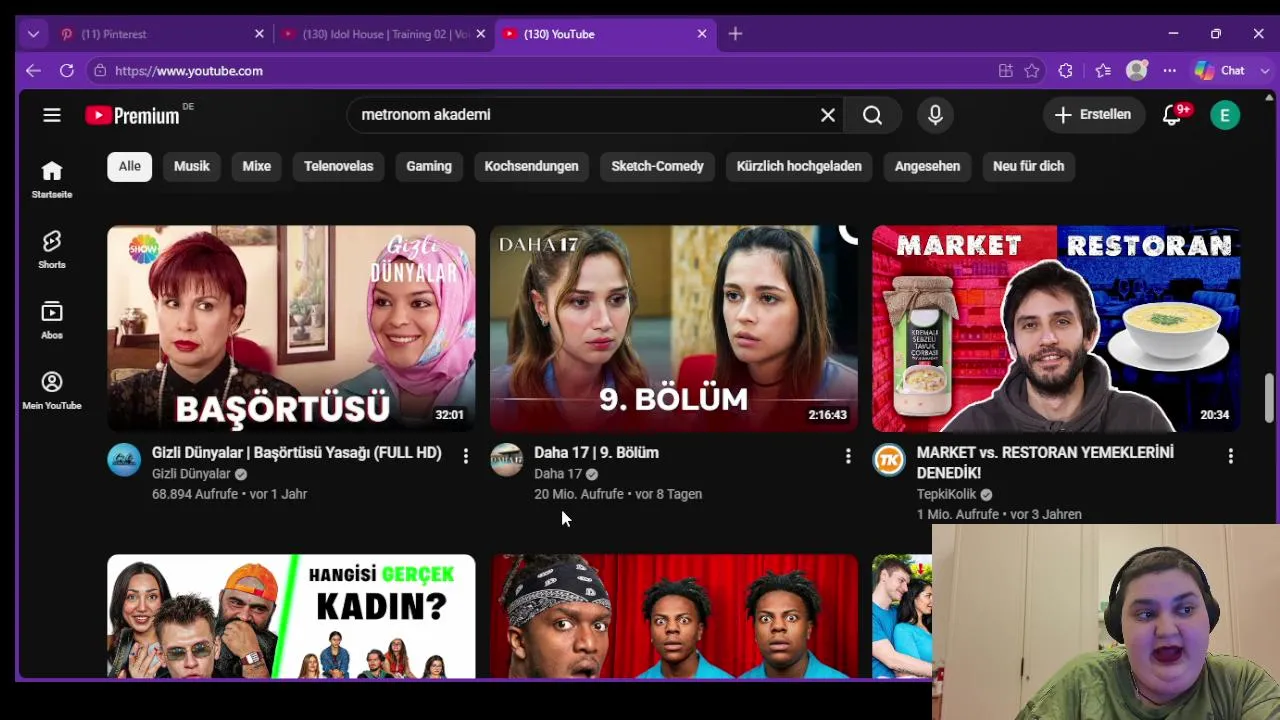
Task: Open Abos subscriptions in the sidebar
Action: (52, 320)
